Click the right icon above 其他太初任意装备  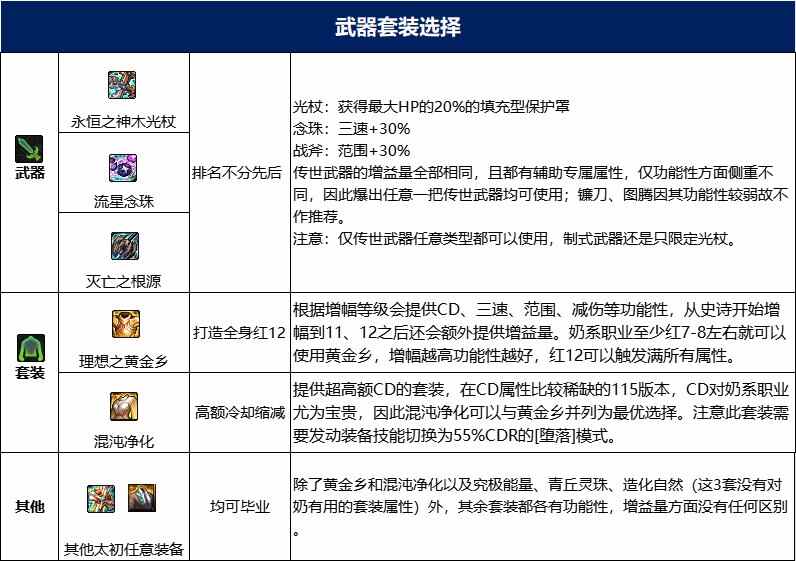point(141,498)
